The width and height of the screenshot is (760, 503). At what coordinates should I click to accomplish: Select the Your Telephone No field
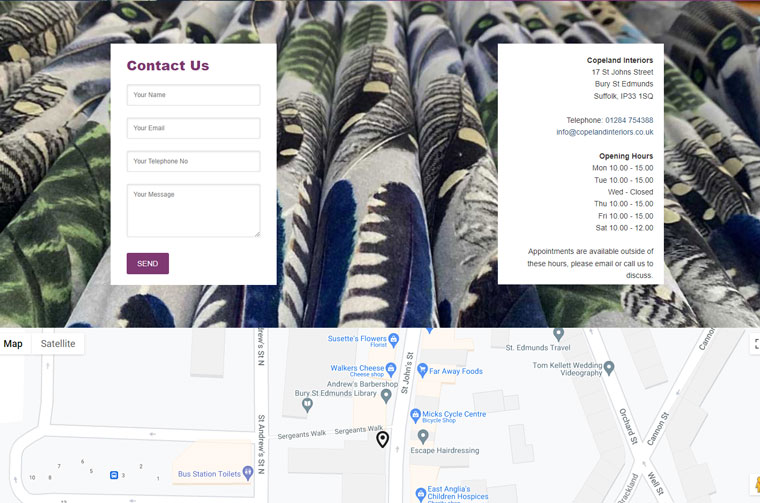193,161
